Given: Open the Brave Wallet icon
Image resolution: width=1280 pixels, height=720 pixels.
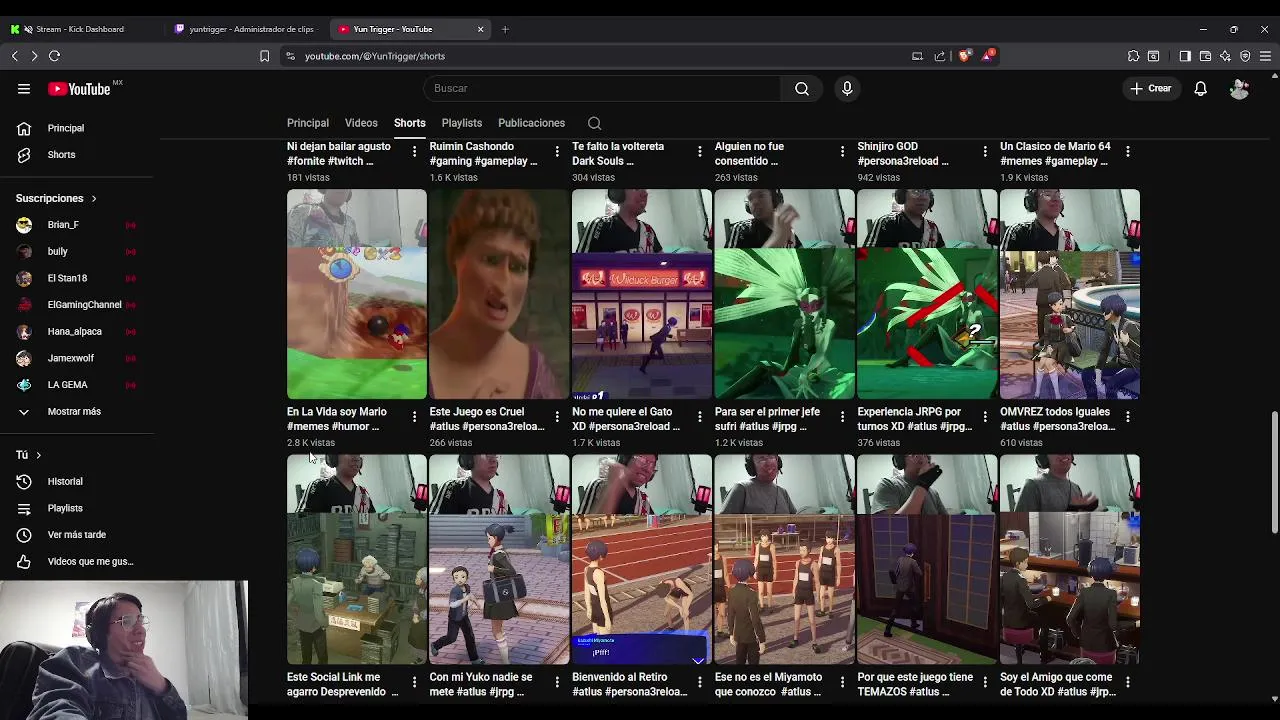Looking at the screenshot, I should pos(1205,56).
